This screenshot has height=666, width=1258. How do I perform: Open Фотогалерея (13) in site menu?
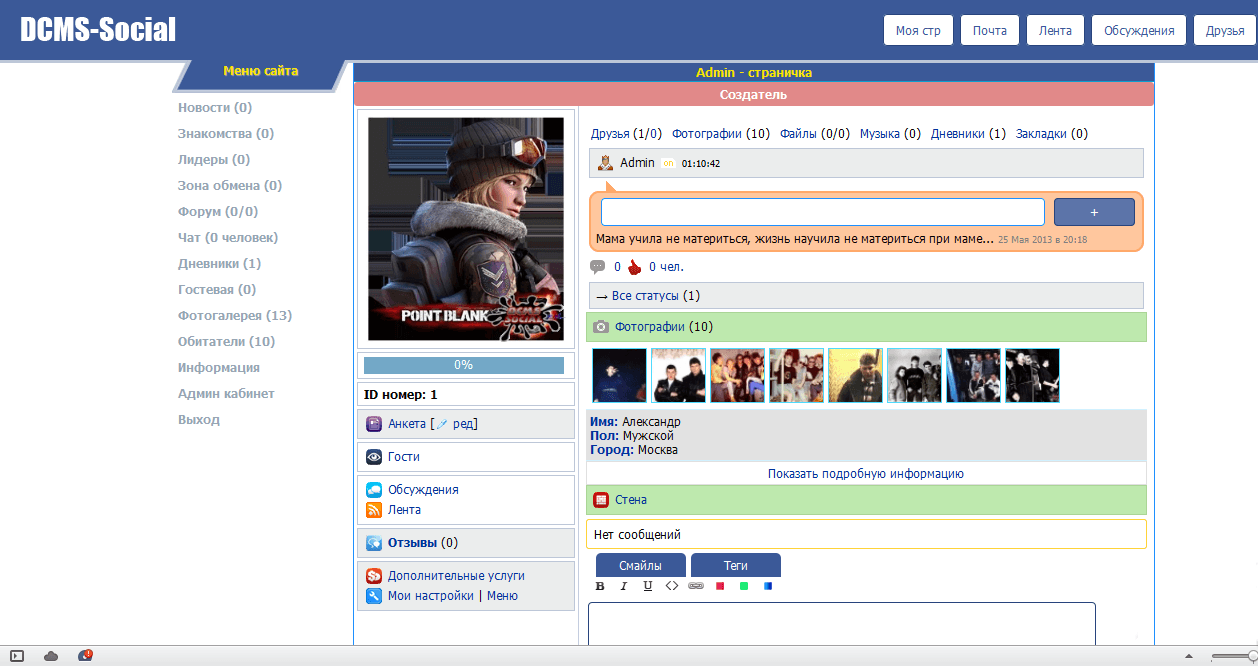click(x=235, y=316)
